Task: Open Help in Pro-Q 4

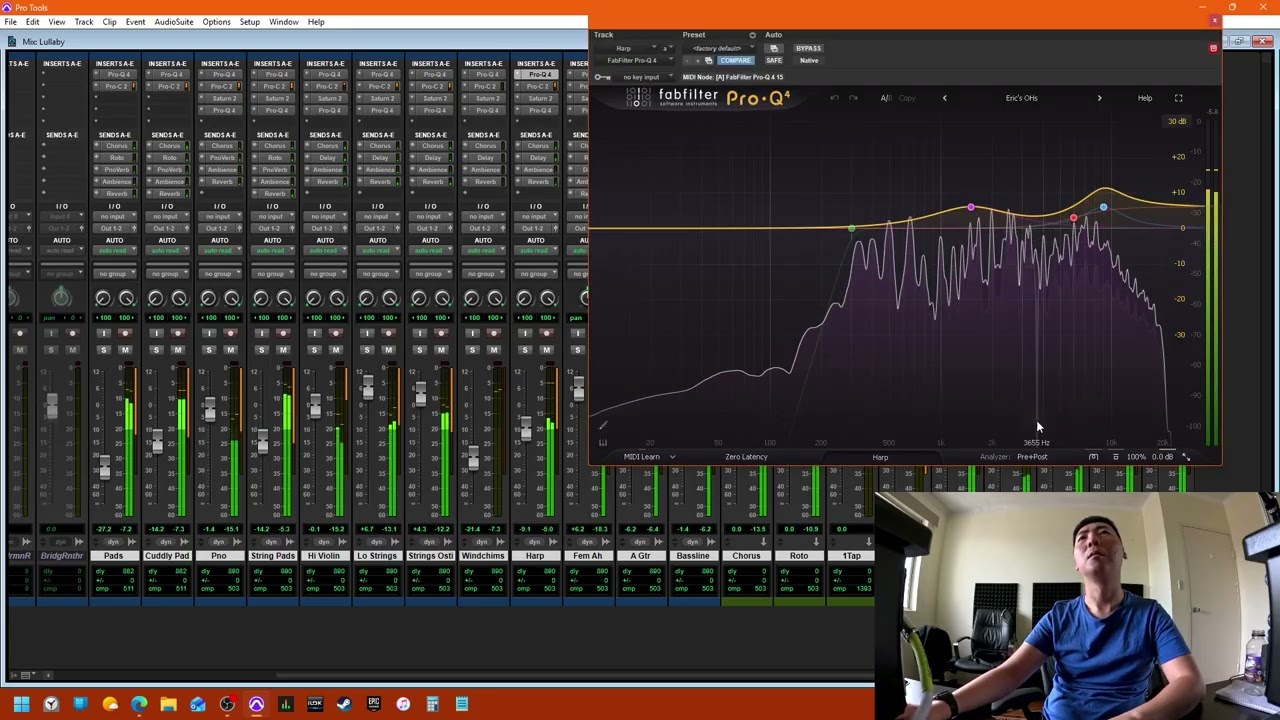Action: 1145,98
